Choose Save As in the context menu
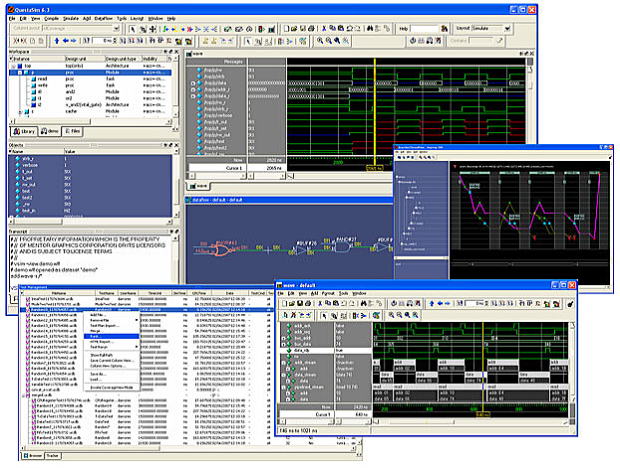The width and height of the screenshot is (620, 468). 111,374
